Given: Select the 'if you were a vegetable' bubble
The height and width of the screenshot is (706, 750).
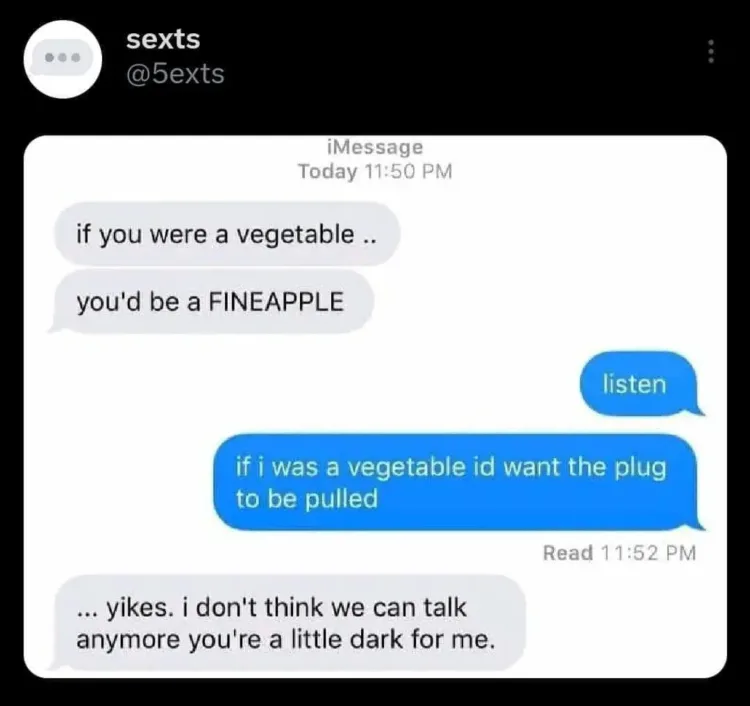Looking at the screenshot, I should coord(227,234).
